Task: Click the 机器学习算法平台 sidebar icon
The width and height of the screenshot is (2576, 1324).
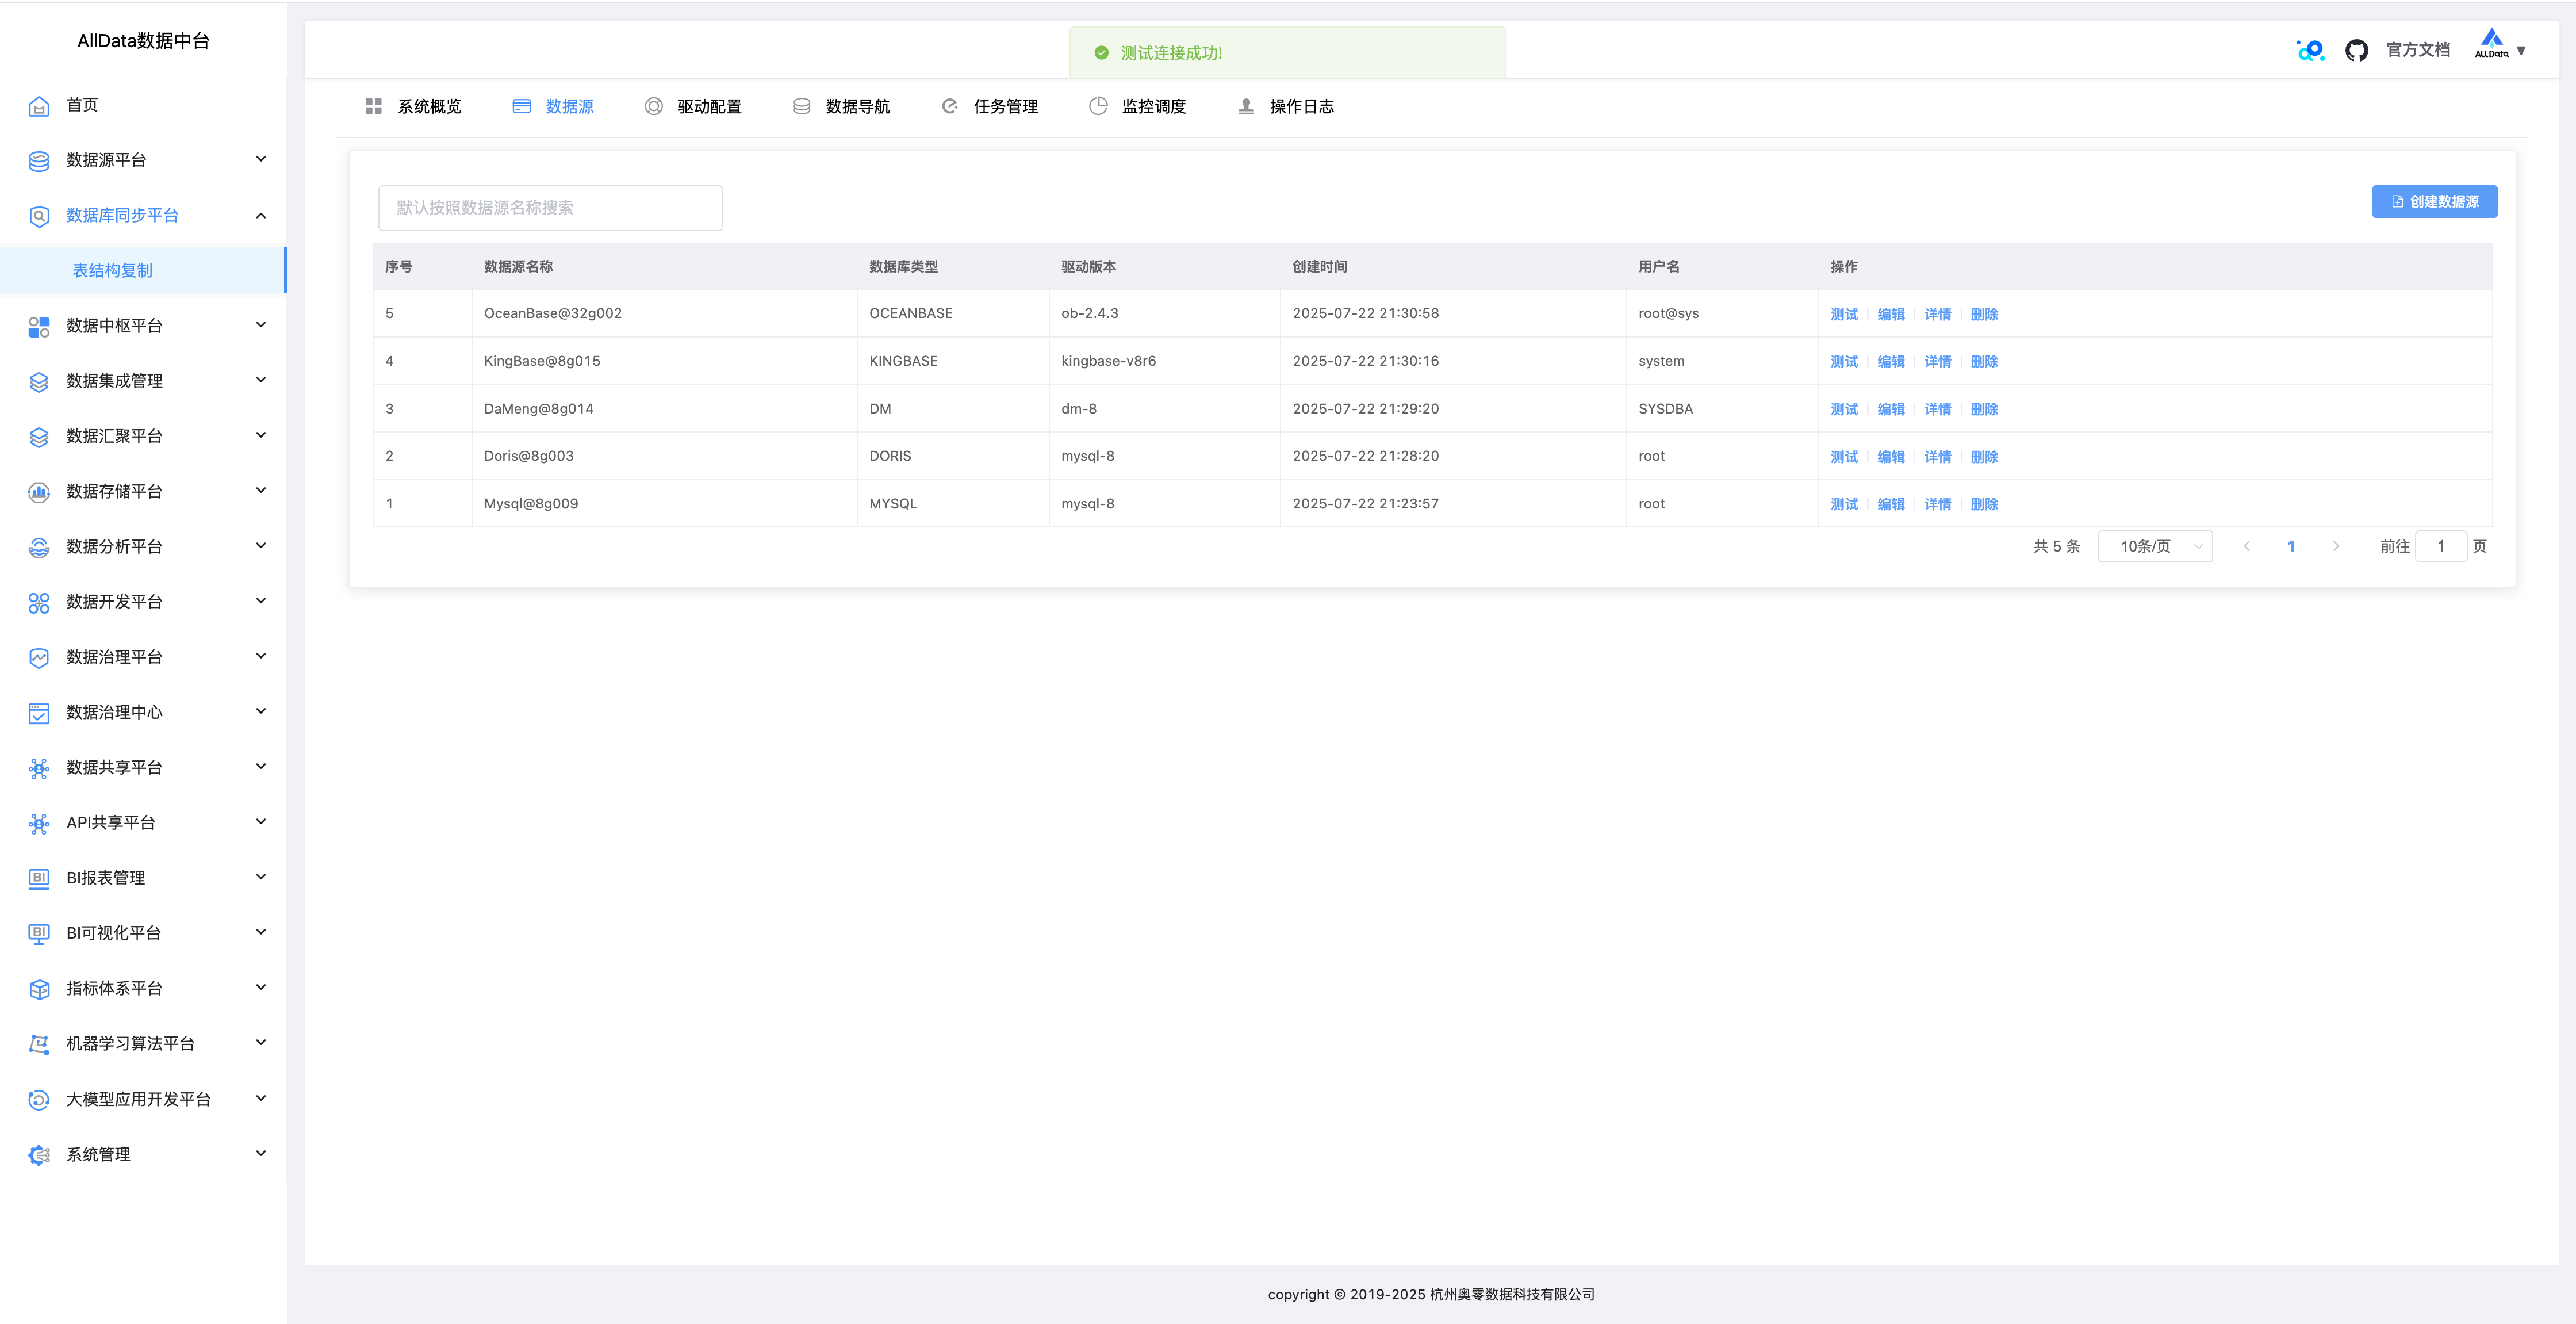Action: coord(39,1044)
